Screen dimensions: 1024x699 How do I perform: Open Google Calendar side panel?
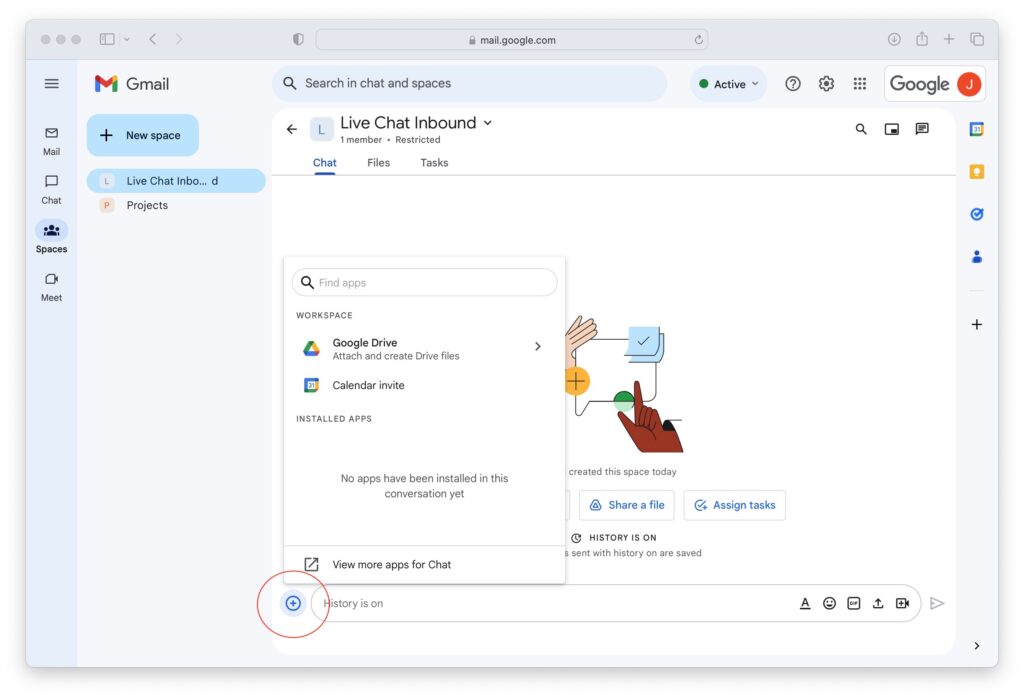[976, 129]
